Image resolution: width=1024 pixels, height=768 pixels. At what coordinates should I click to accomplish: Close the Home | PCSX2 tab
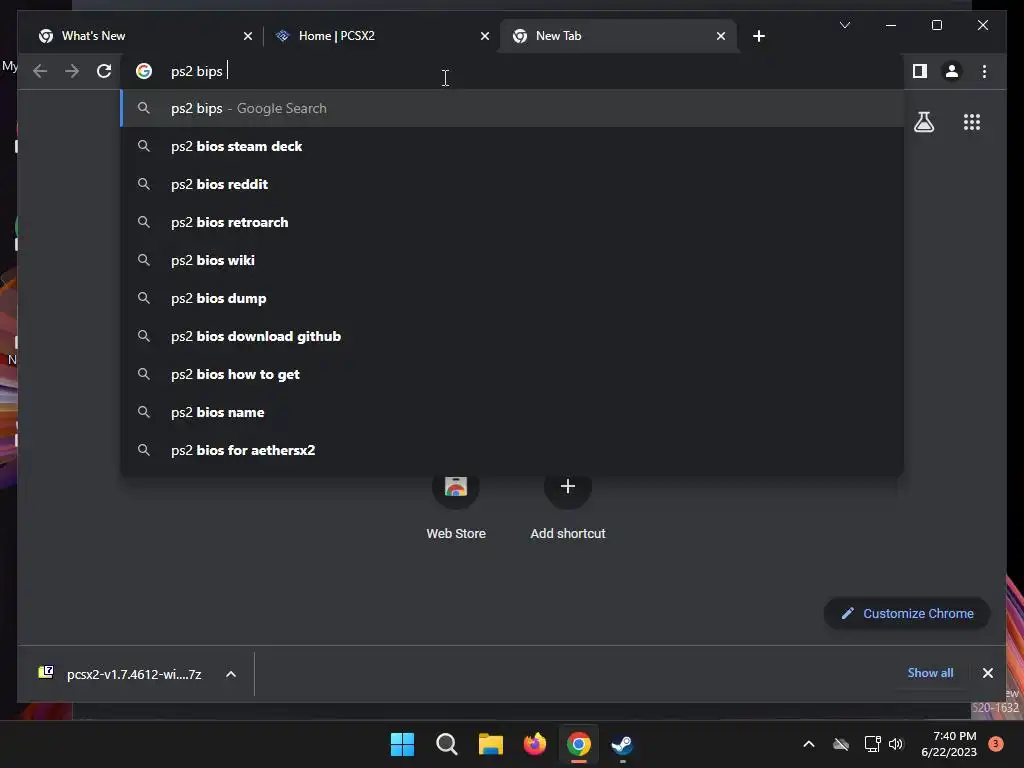[485, 37]
